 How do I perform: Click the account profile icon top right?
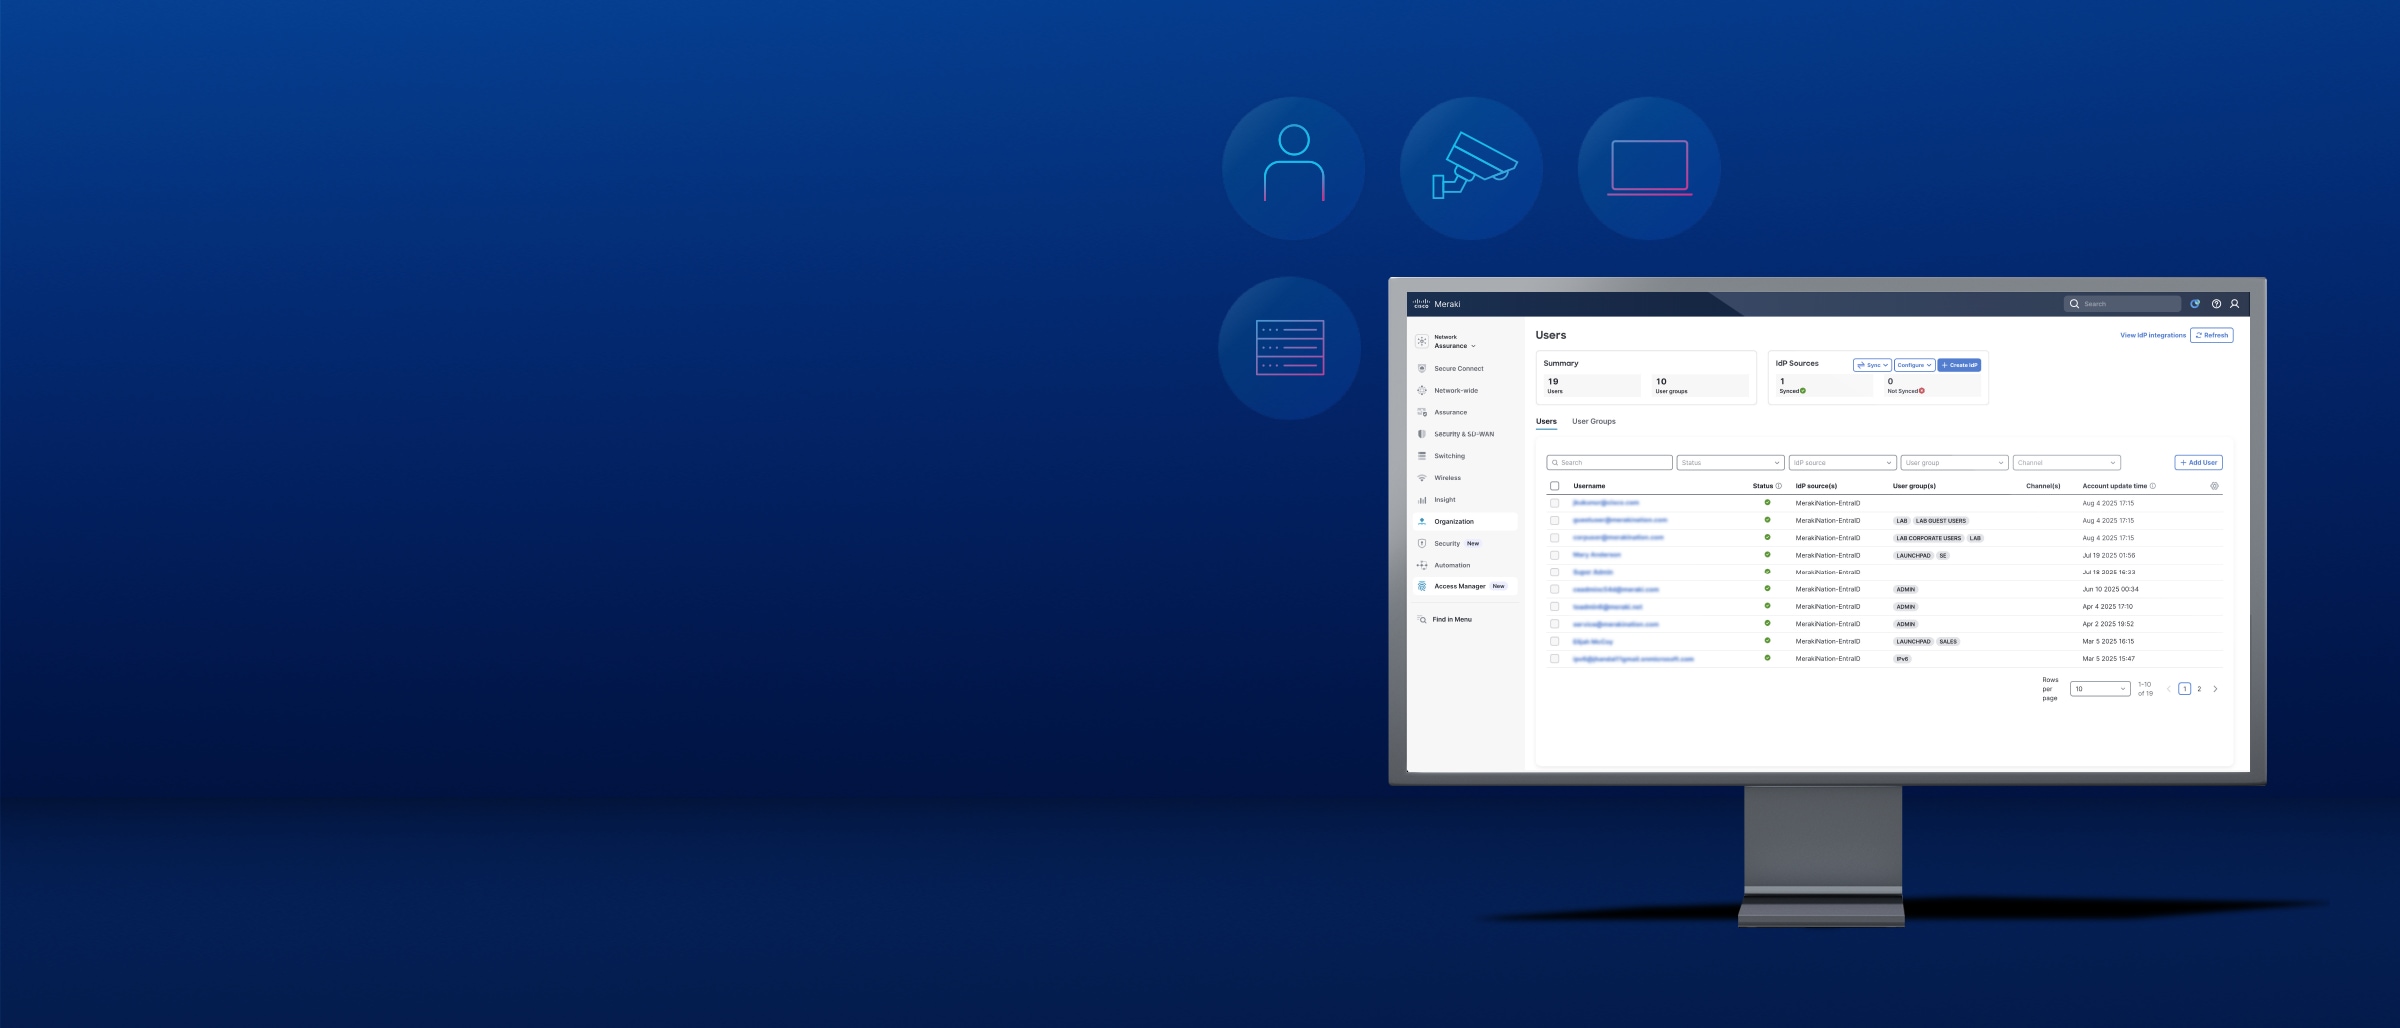tap(2234, 303)
